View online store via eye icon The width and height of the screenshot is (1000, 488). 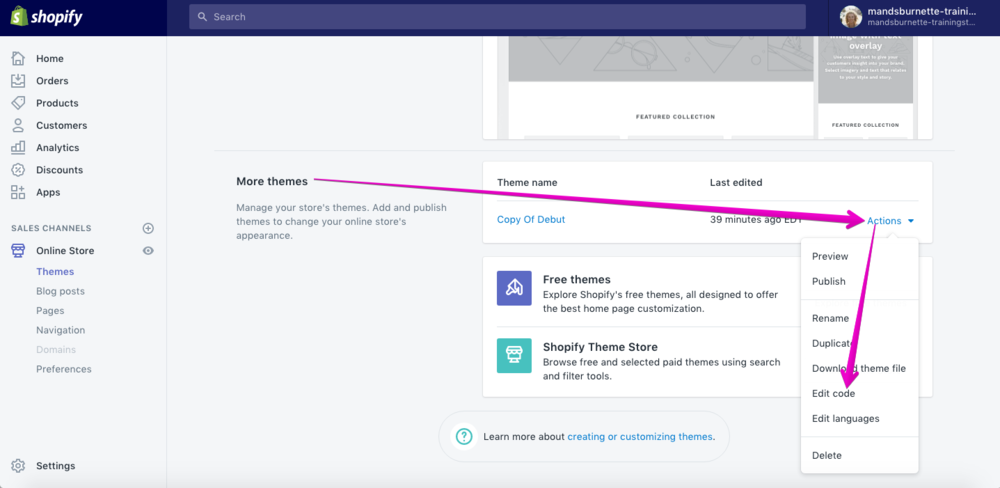coord(148,251)
